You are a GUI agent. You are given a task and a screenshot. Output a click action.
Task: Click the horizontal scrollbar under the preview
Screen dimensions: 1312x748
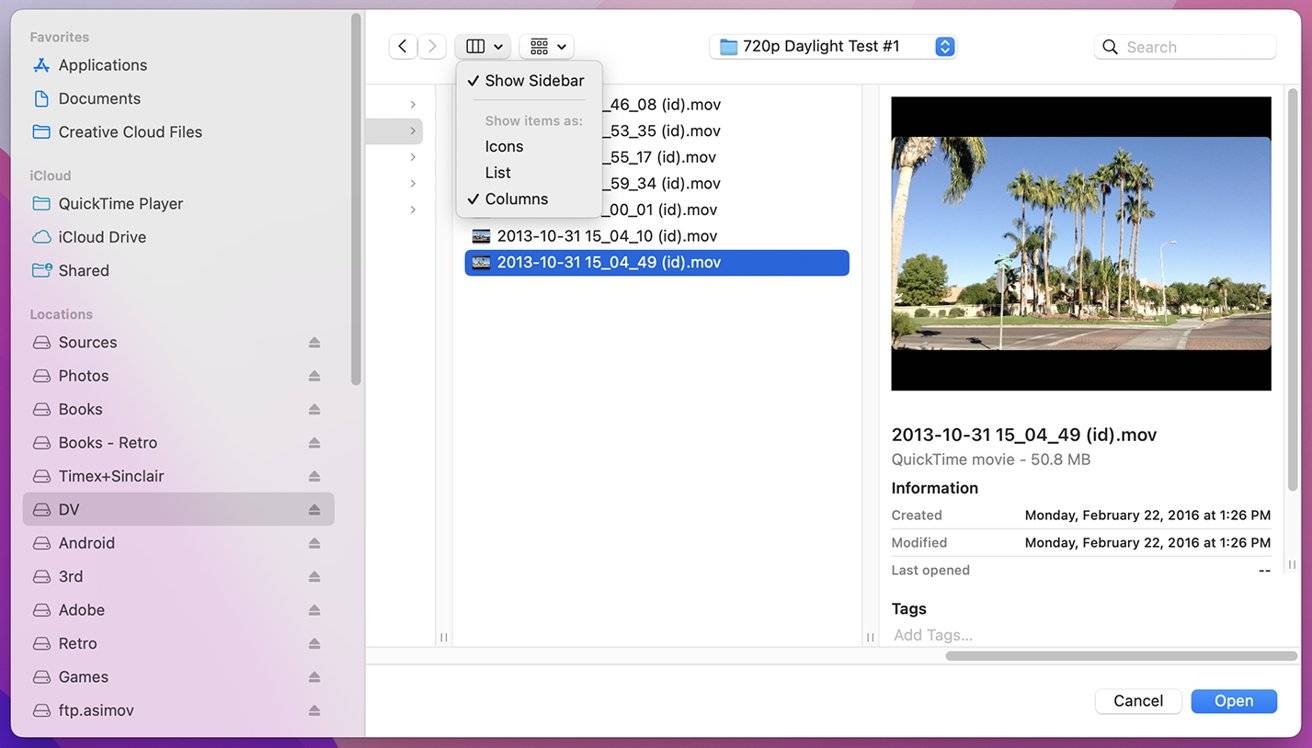coord(1121,656)
